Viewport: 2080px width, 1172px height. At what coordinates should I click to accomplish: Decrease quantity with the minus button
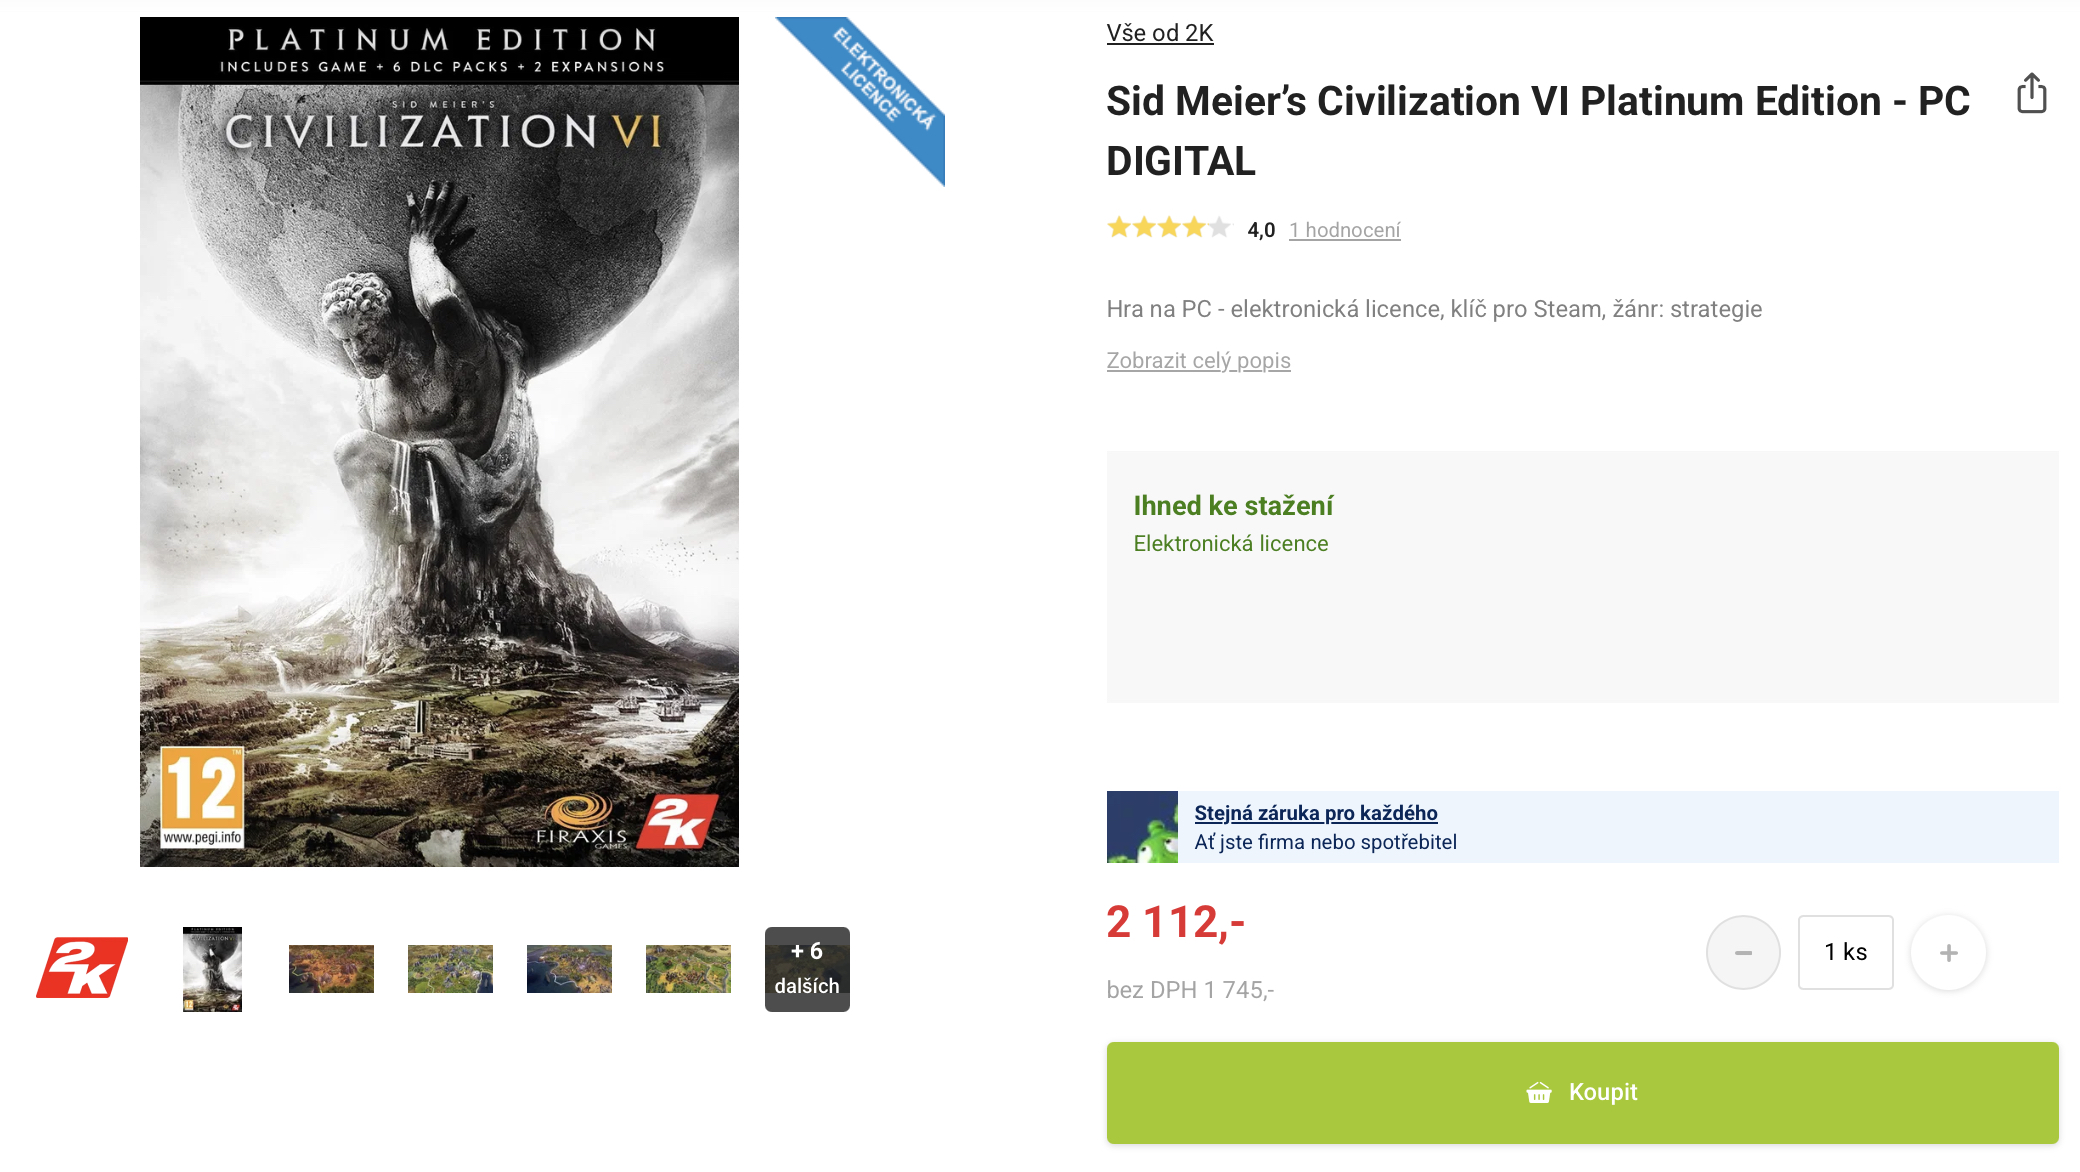pos(1743,952)
